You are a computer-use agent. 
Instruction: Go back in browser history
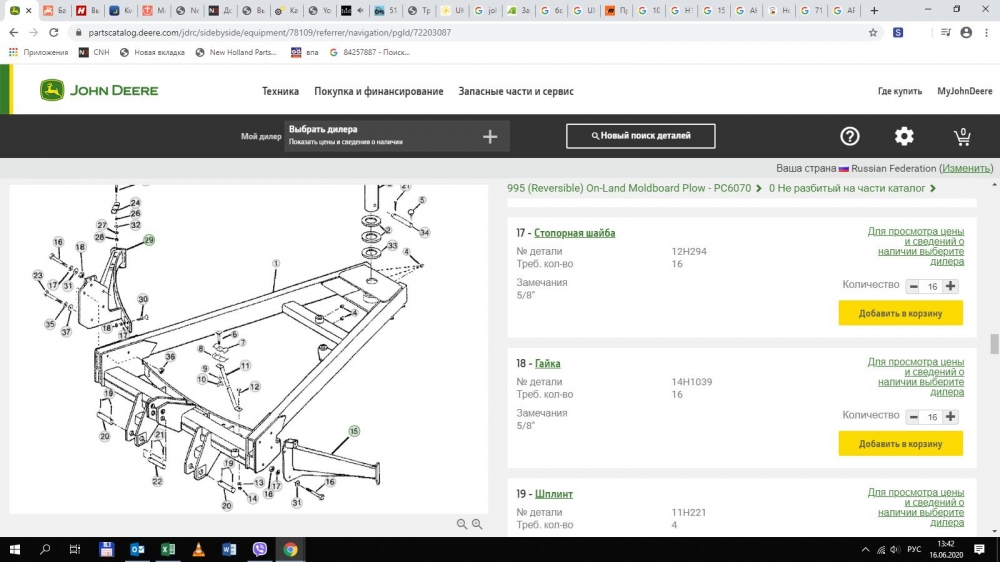point(14,32)
